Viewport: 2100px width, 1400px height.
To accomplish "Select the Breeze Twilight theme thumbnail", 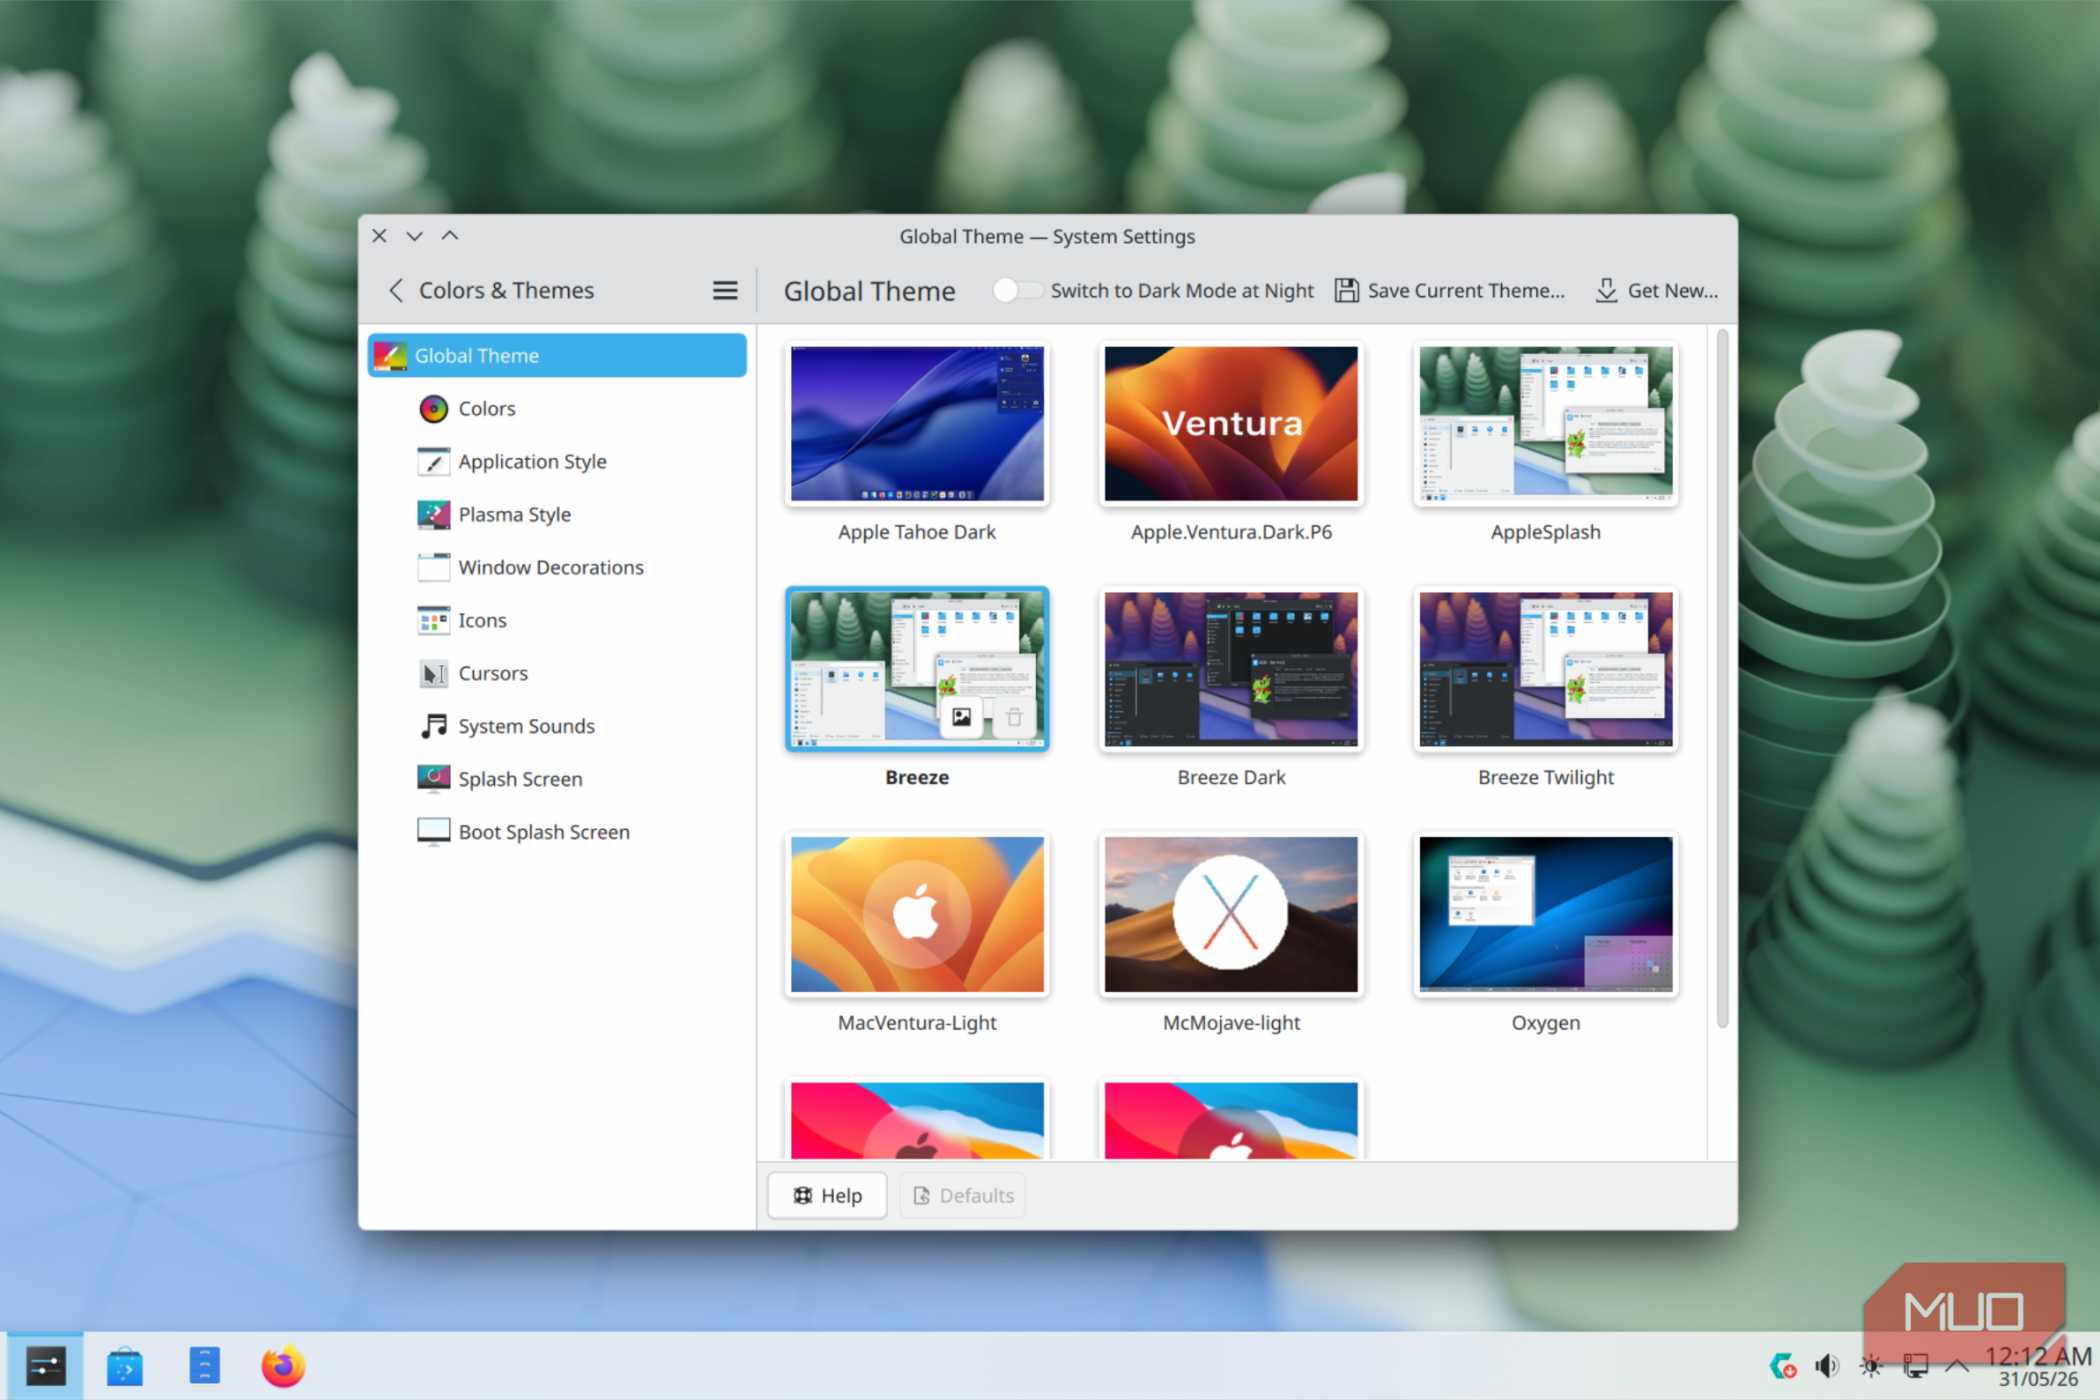I will (x=1545, y=669).
